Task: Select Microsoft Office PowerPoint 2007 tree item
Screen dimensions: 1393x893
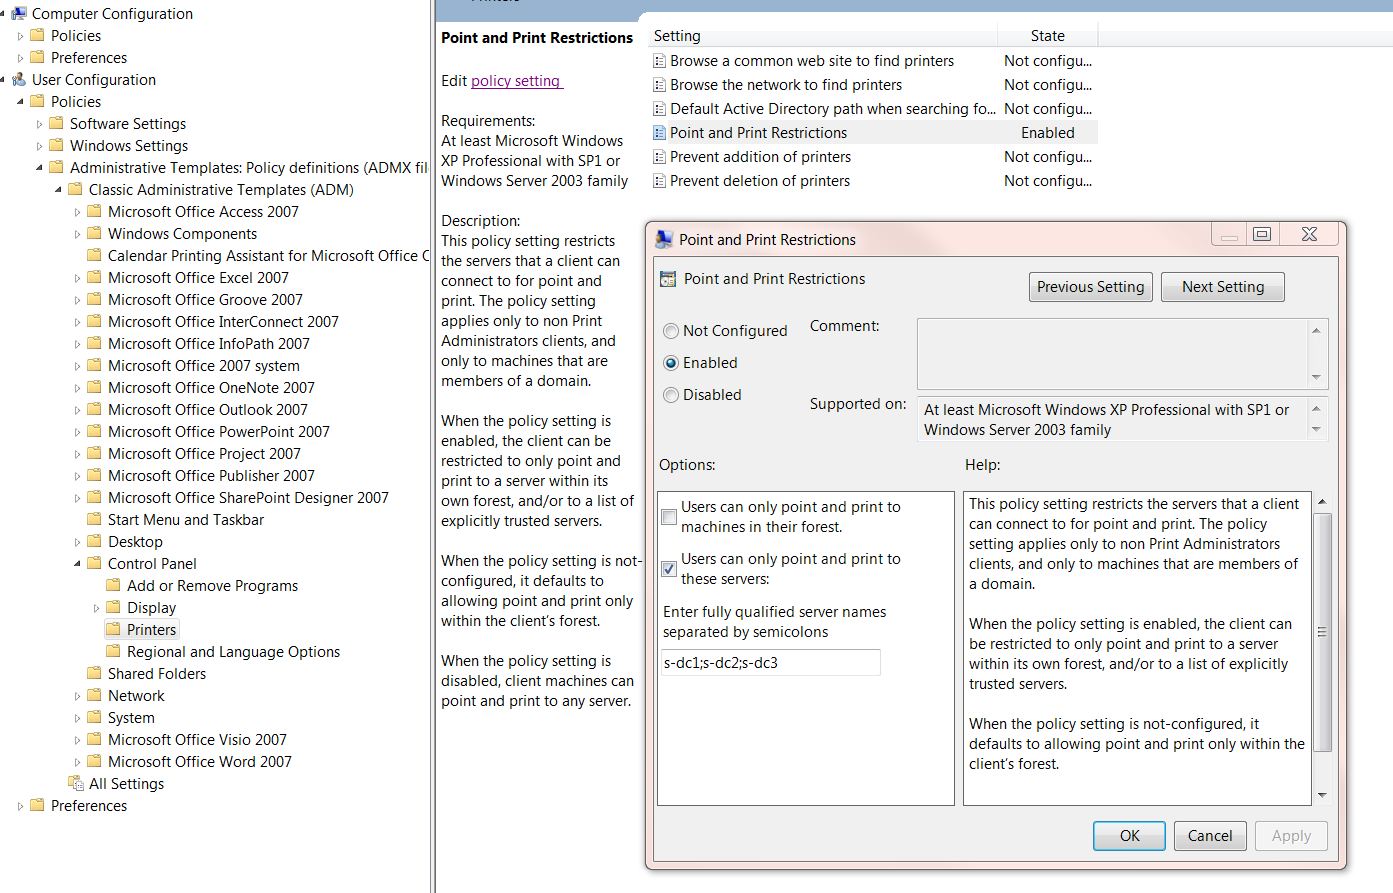Action: pos(219,432)
